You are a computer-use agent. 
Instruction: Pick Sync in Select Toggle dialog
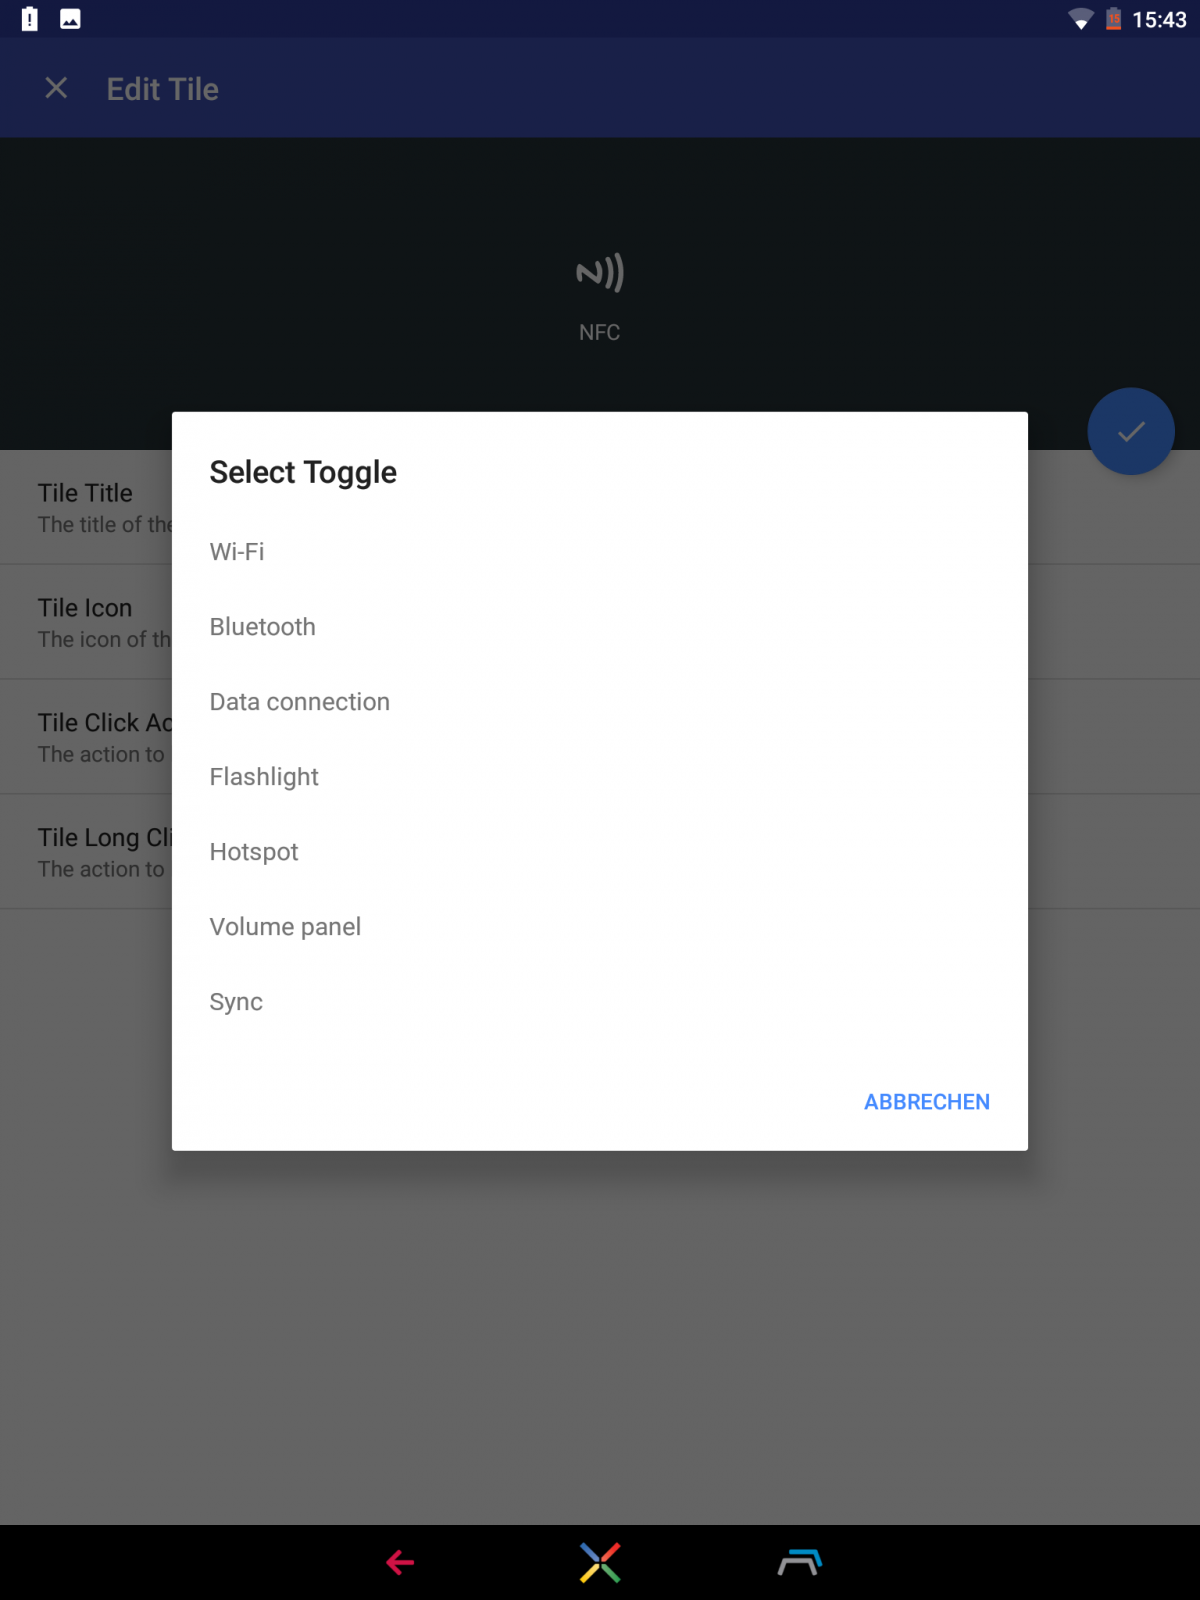pyautogui.click(x=600, y=1002)
